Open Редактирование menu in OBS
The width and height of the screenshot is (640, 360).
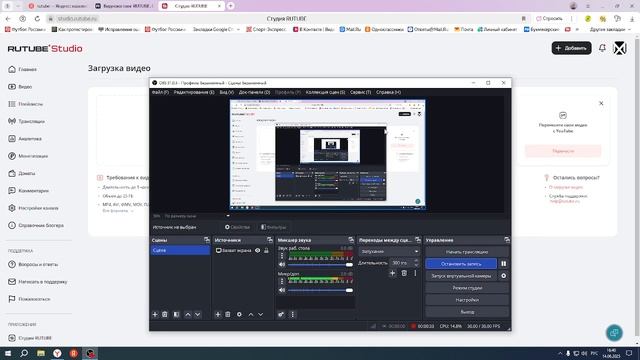pos(194,92)
